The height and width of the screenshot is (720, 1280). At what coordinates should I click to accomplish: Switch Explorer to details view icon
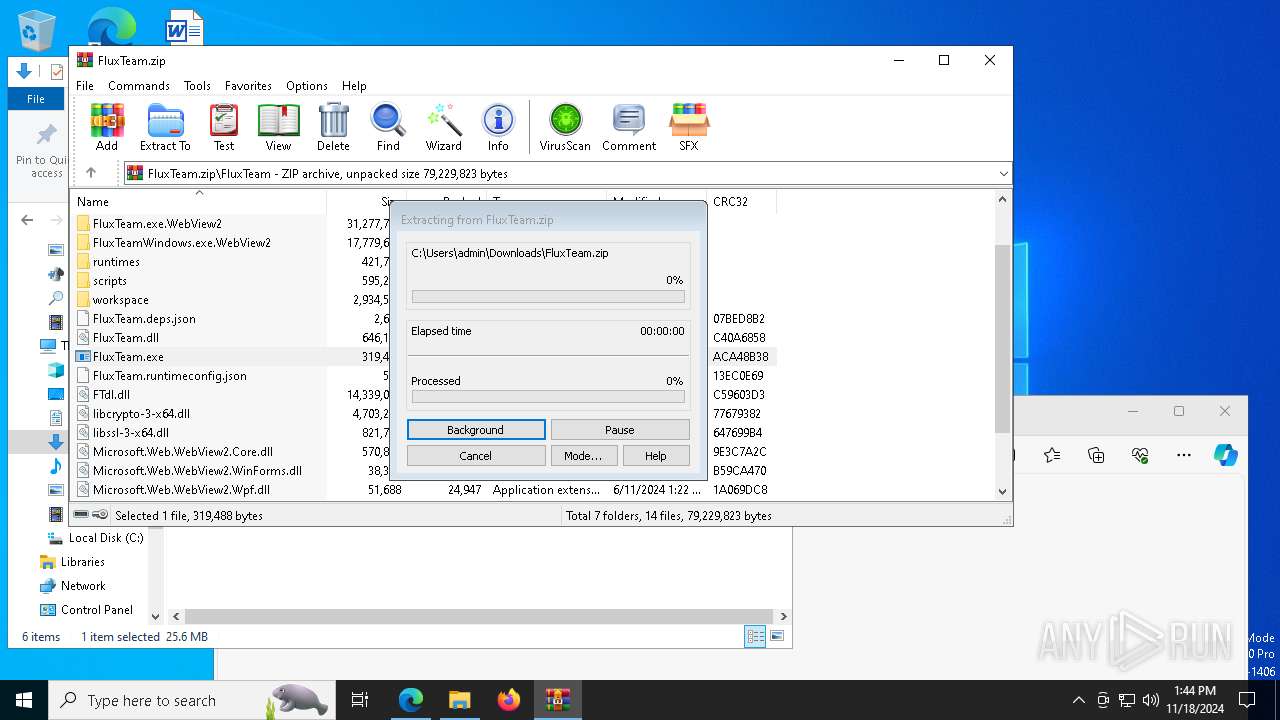[x=755, y=636]
